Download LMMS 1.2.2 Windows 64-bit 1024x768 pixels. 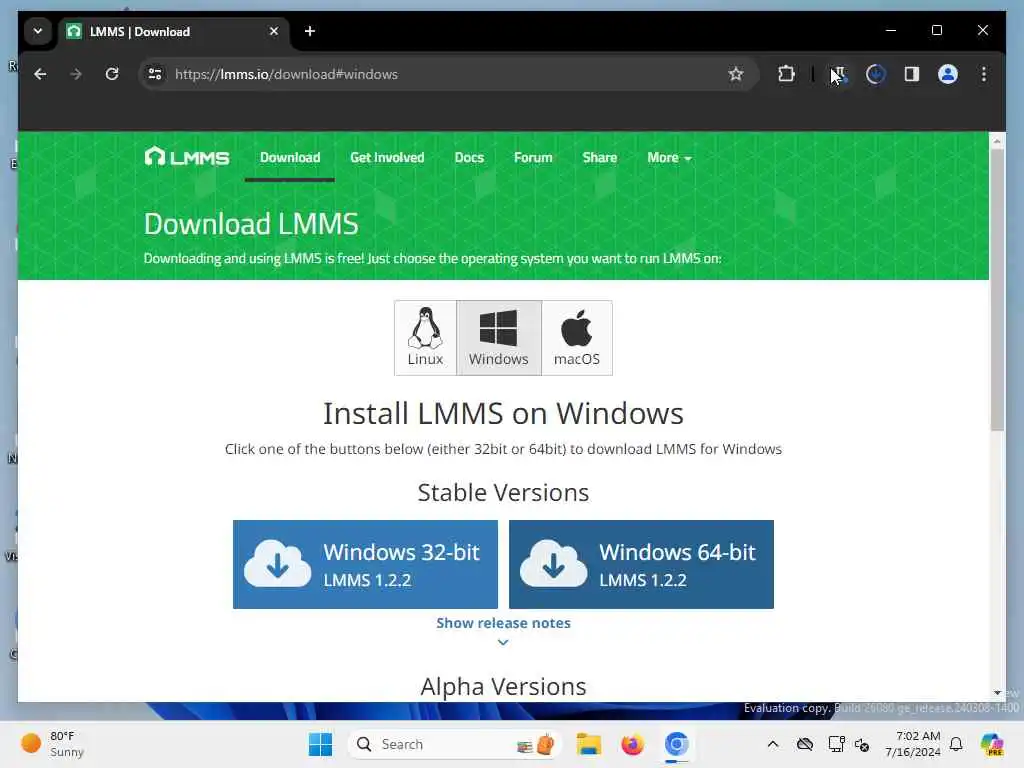click(641, 564)
